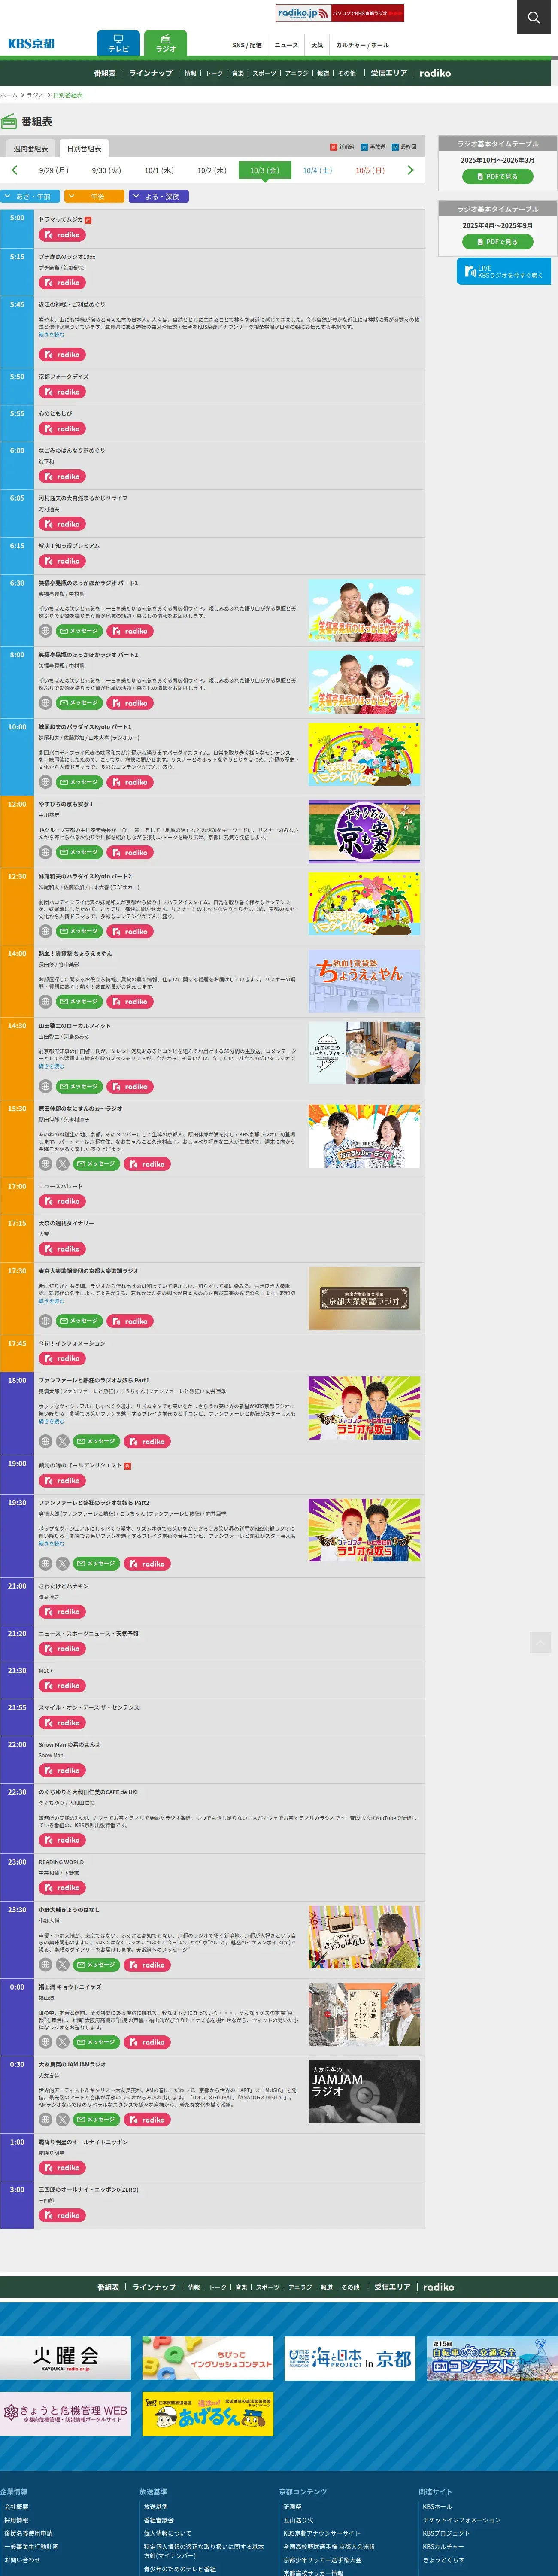Select date 9/29 (月)

point(54,171)
